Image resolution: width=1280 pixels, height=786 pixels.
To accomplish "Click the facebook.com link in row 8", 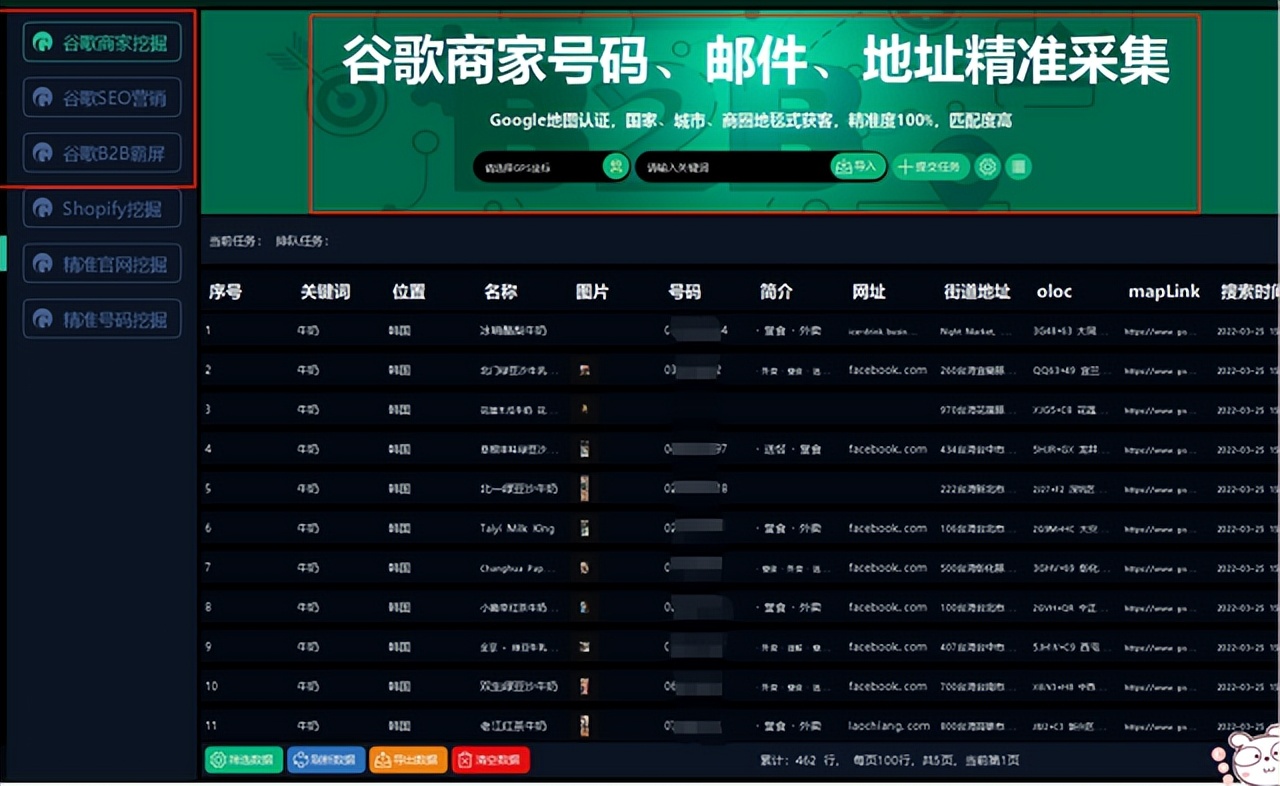I will [x=887, y=607].
